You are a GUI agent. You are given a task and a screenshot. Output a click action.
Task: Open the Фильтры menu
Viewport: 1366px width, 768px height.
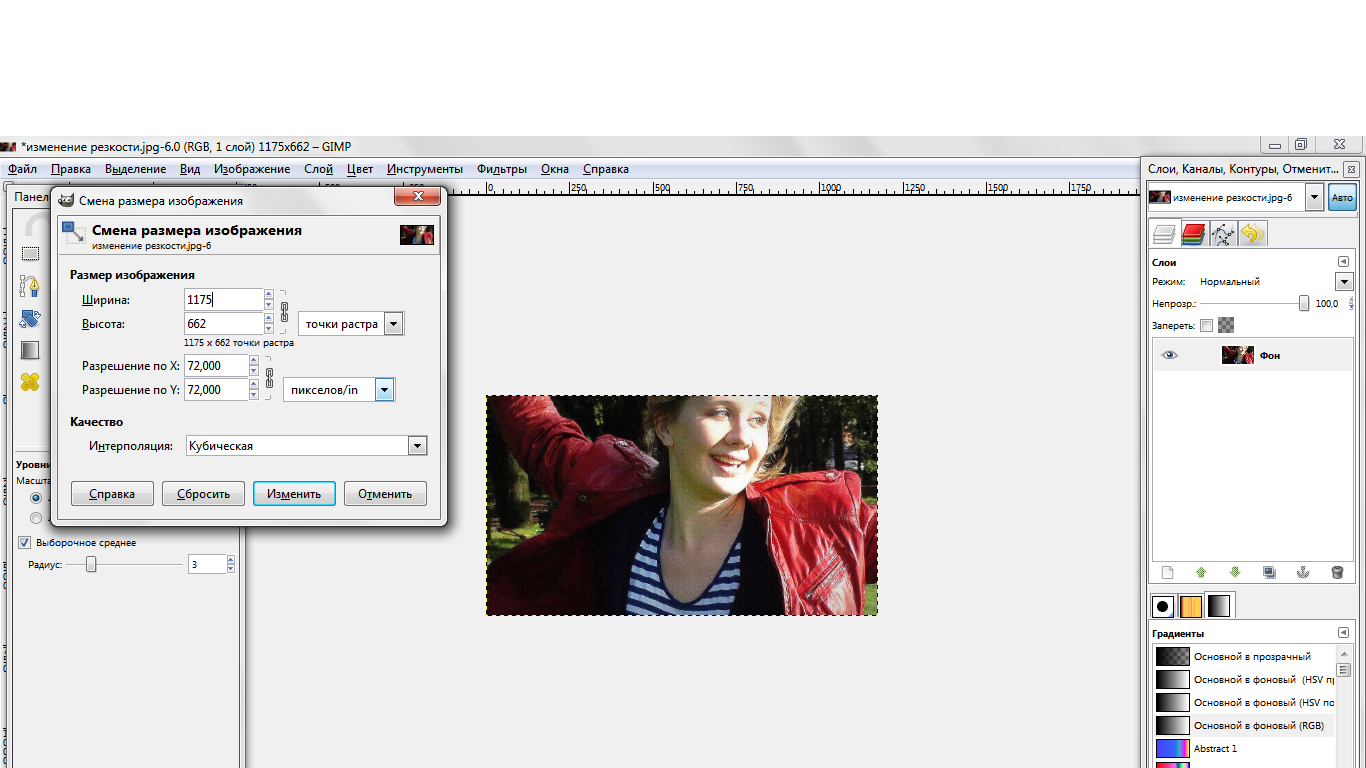point(502,169)
